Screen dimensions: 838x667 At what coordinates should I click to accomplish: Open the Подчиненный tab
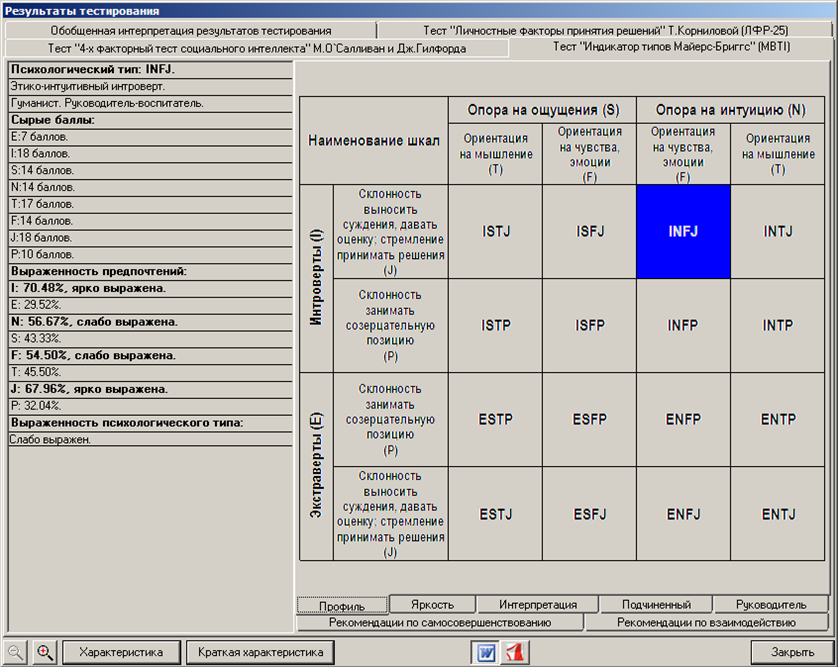(656, 604)
